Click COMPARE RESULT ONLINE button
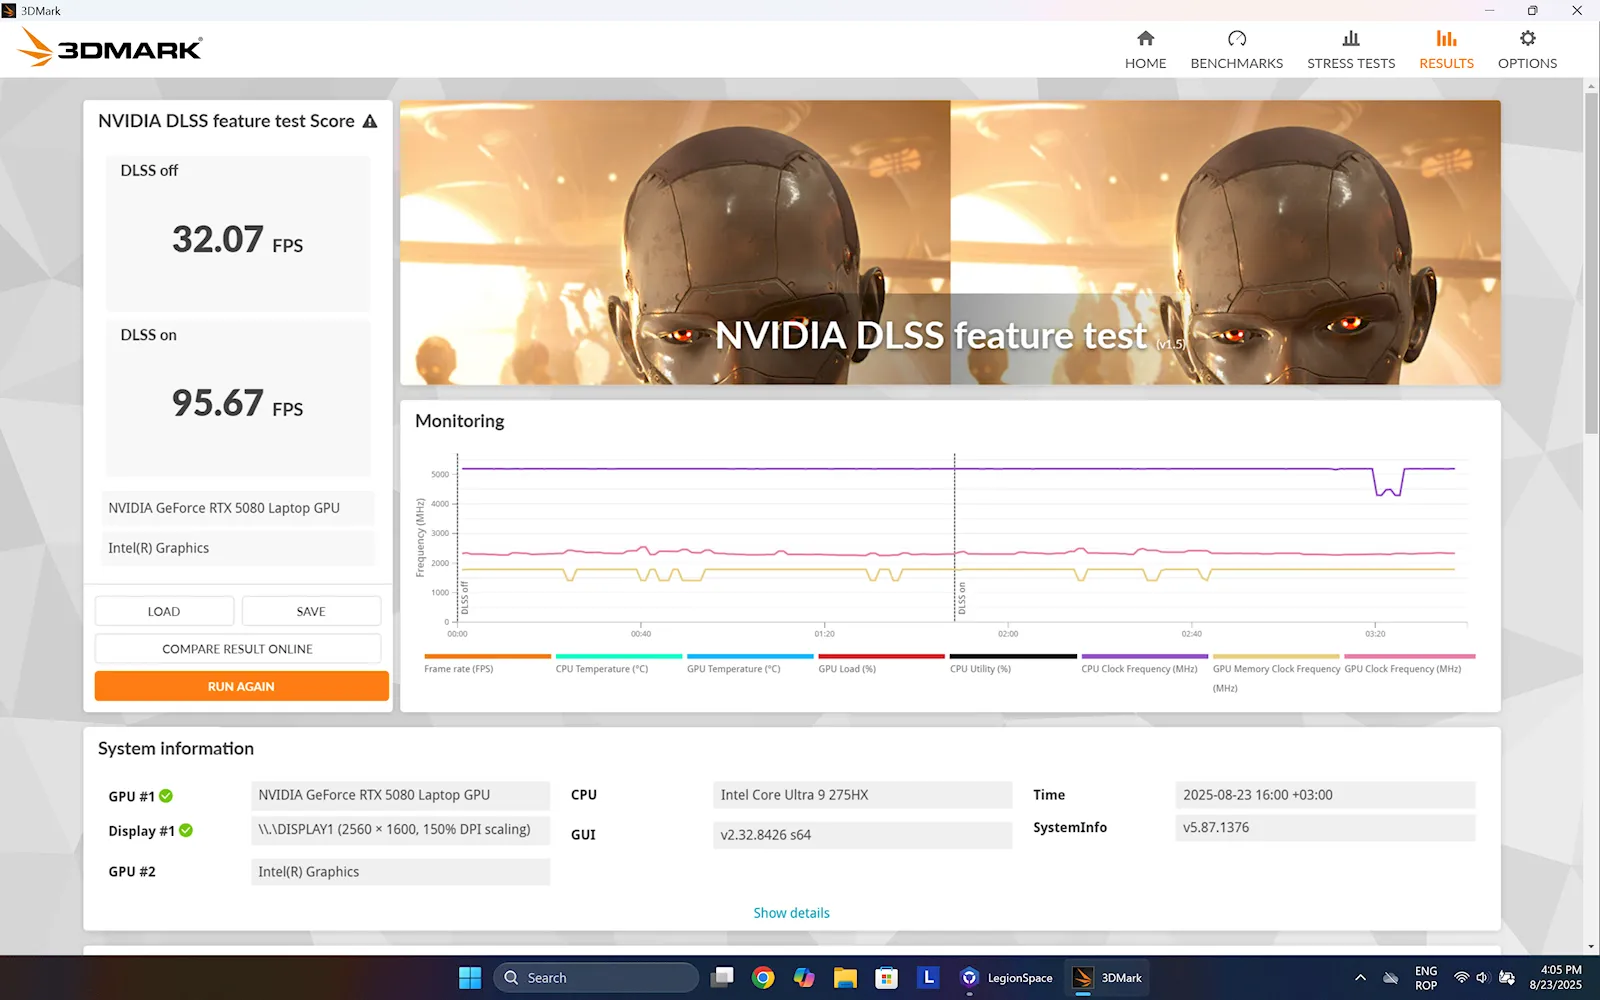This screenshot has height=1000, width=1600. click(238, 649)
